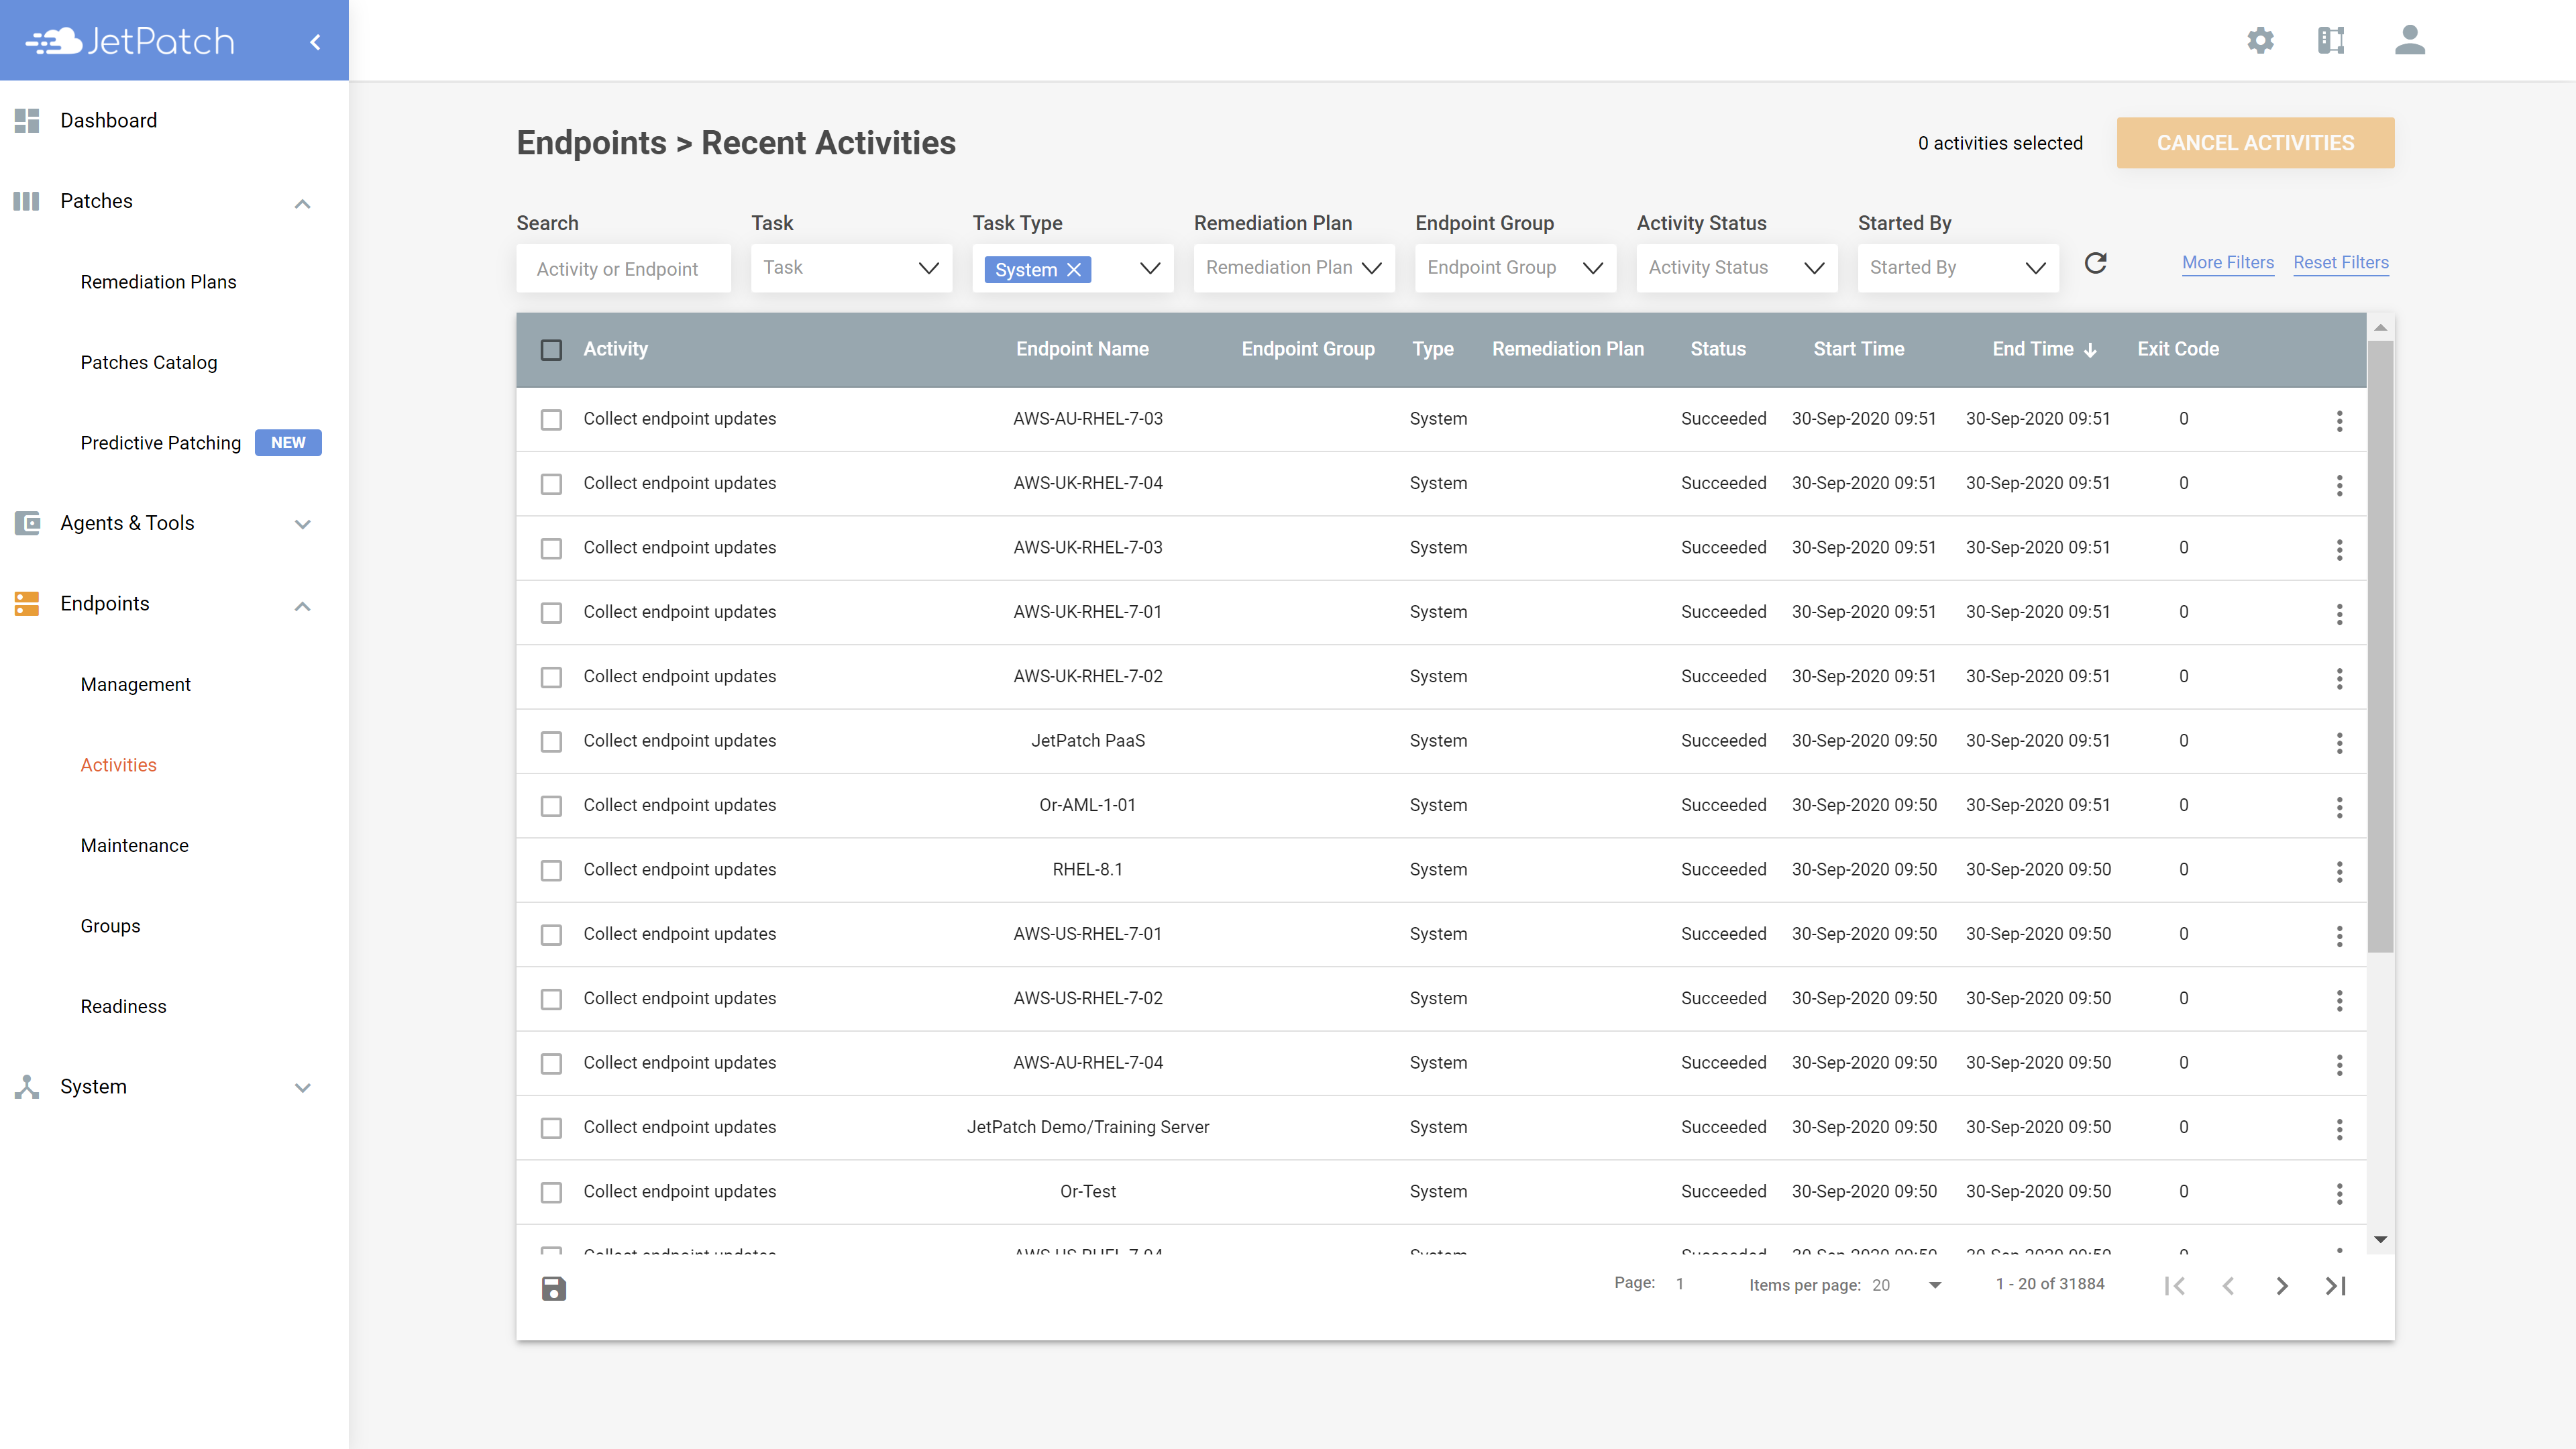The width and height of the screenshot is (2576, 1449).
Task: Open Readiness in sidebar
Action: 123,1006
